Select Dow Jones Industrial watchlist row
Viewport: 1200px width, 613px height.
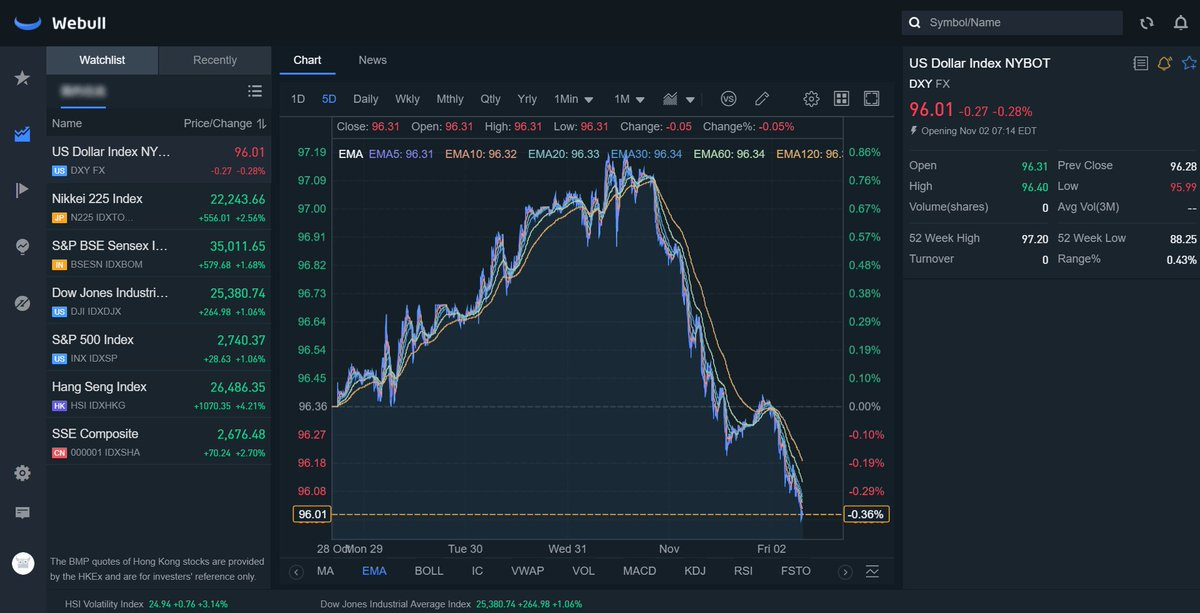click(159, 301)
